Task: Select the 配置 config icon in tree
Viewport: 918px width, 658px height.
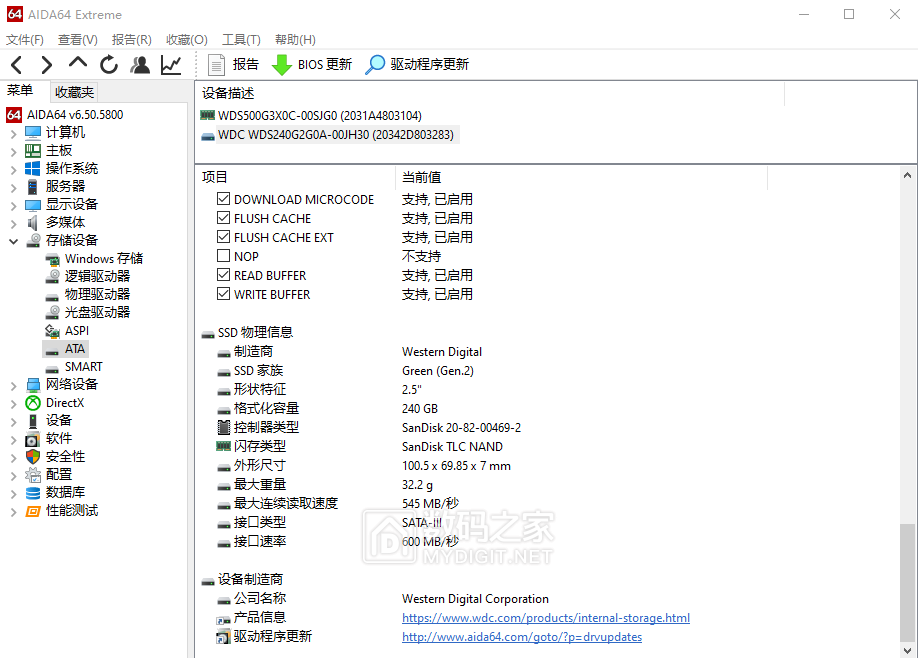Action: click(x=33, y=475)
